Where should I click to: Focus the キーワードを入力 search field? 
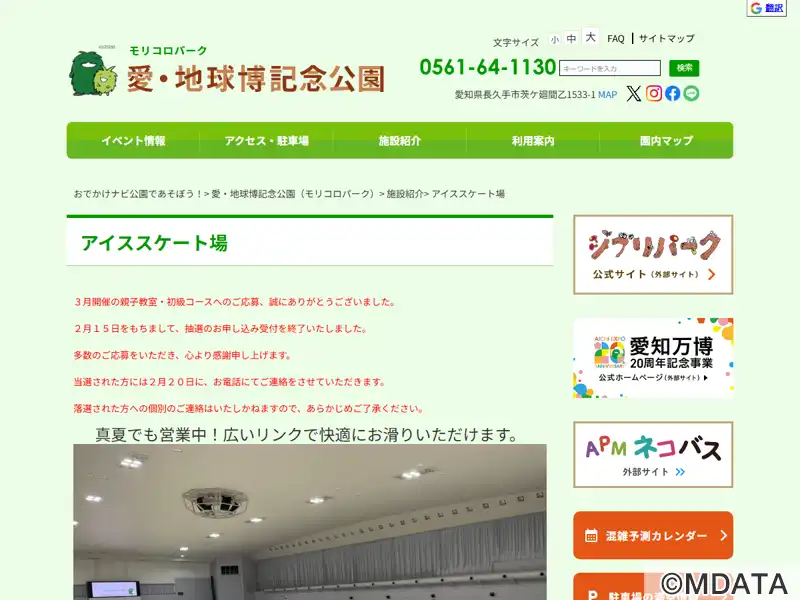pos(610,68)
